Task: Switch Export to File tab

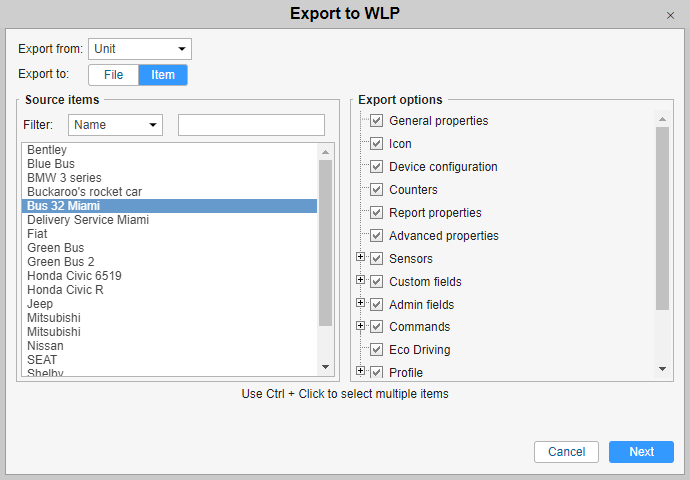Action: point(114,75)
